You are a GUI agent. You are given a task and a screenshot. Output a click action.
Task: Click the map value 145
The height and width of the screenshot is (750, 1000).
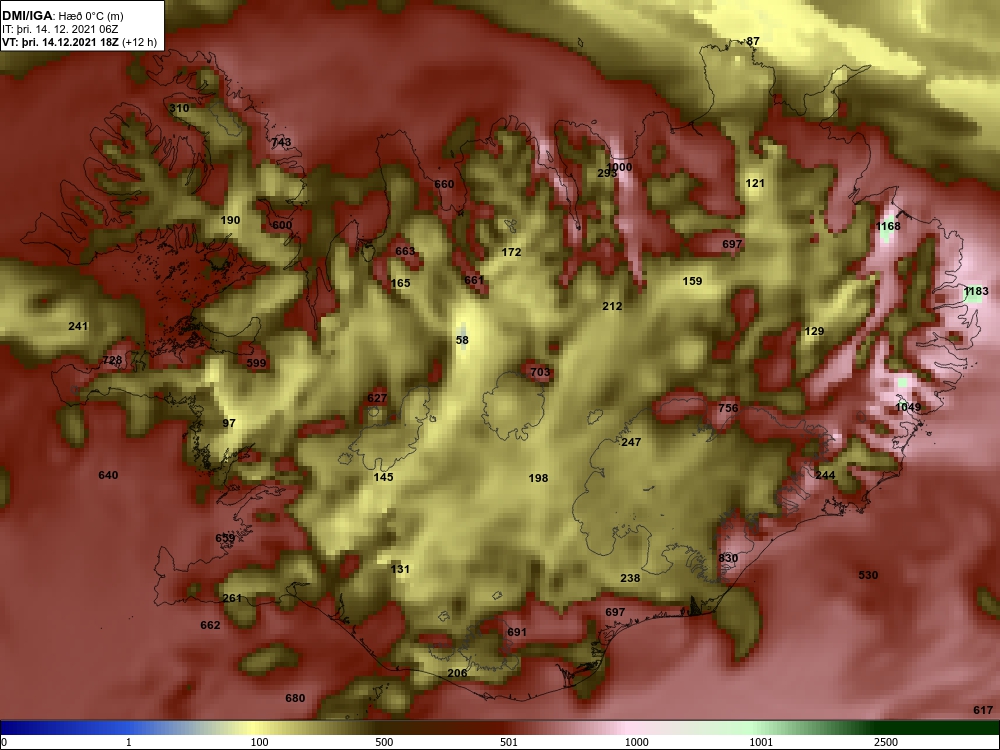coord(383,477)
